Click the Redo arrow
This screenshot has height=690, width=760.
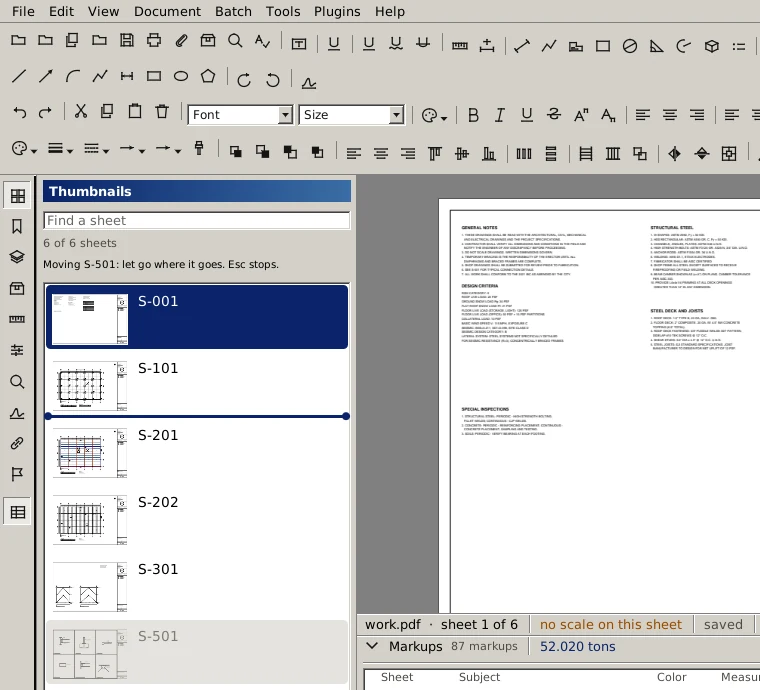(45, 112)
